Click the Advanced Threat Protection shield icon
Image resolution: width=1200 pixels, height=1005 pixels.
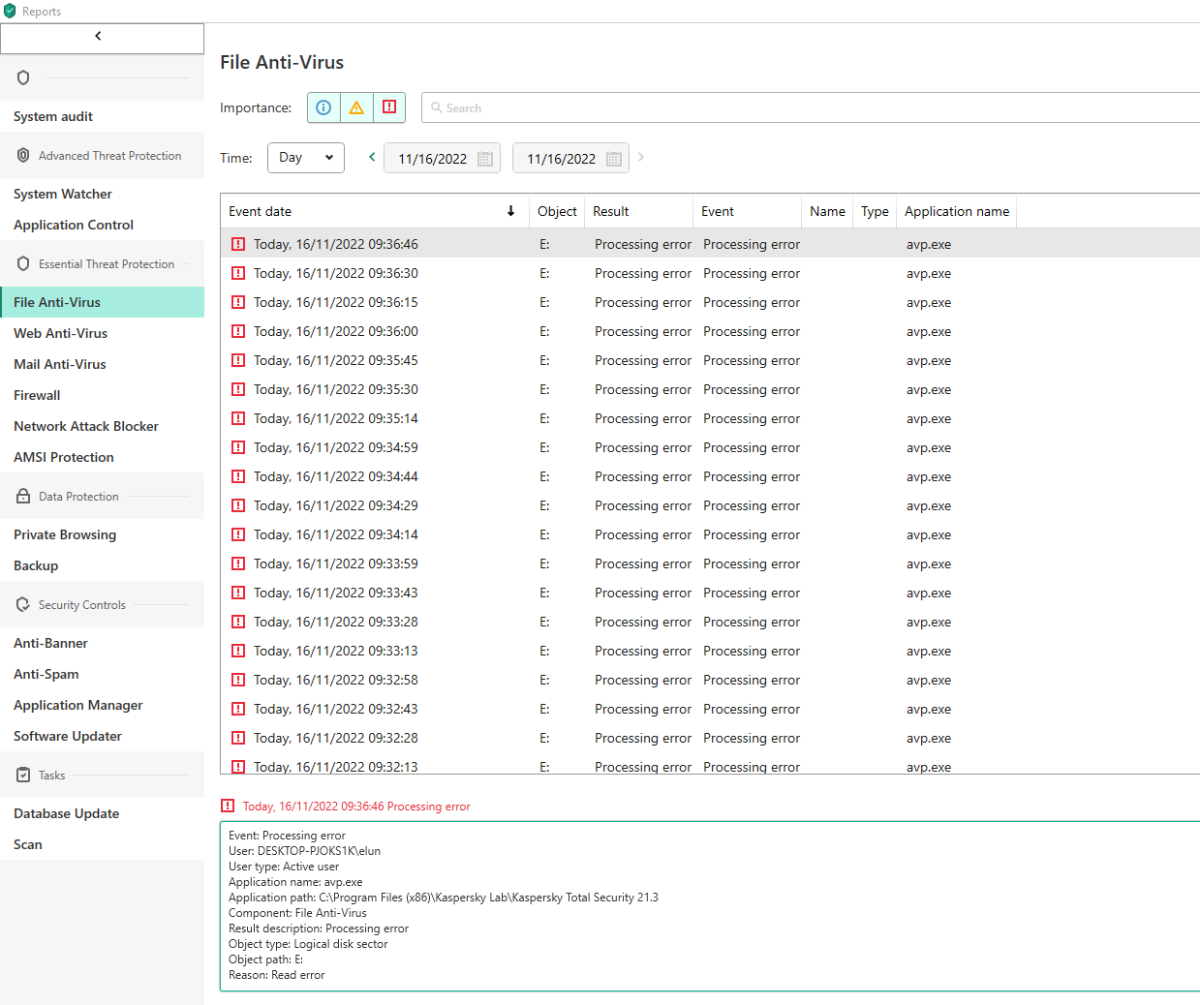tap(23, 156)
